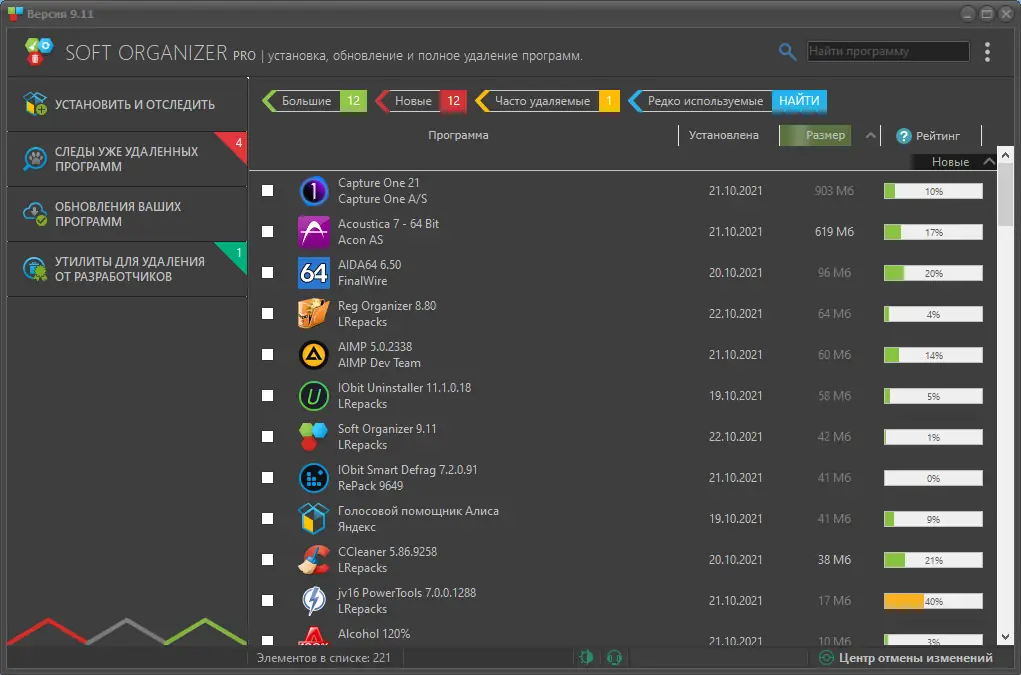Click the Acoustica 7 app icon
The width and height of the screenshot is (1021, 675).
click(313, 232)
